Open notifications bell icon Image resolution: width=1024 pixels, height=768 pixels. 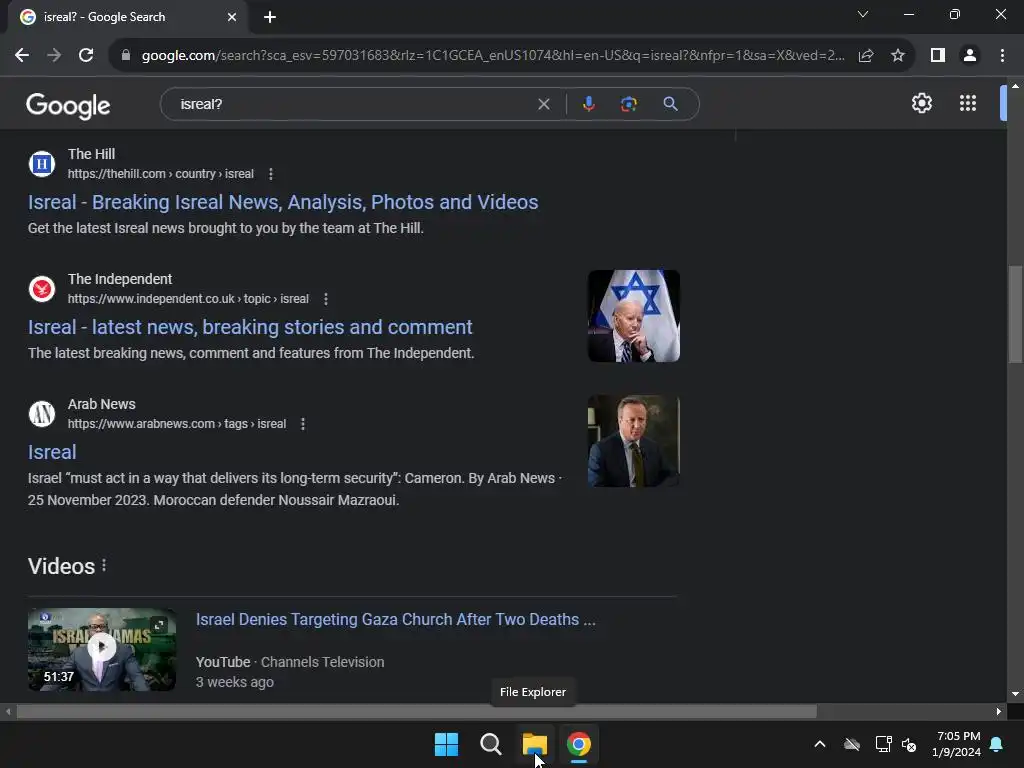coord(997,744)
